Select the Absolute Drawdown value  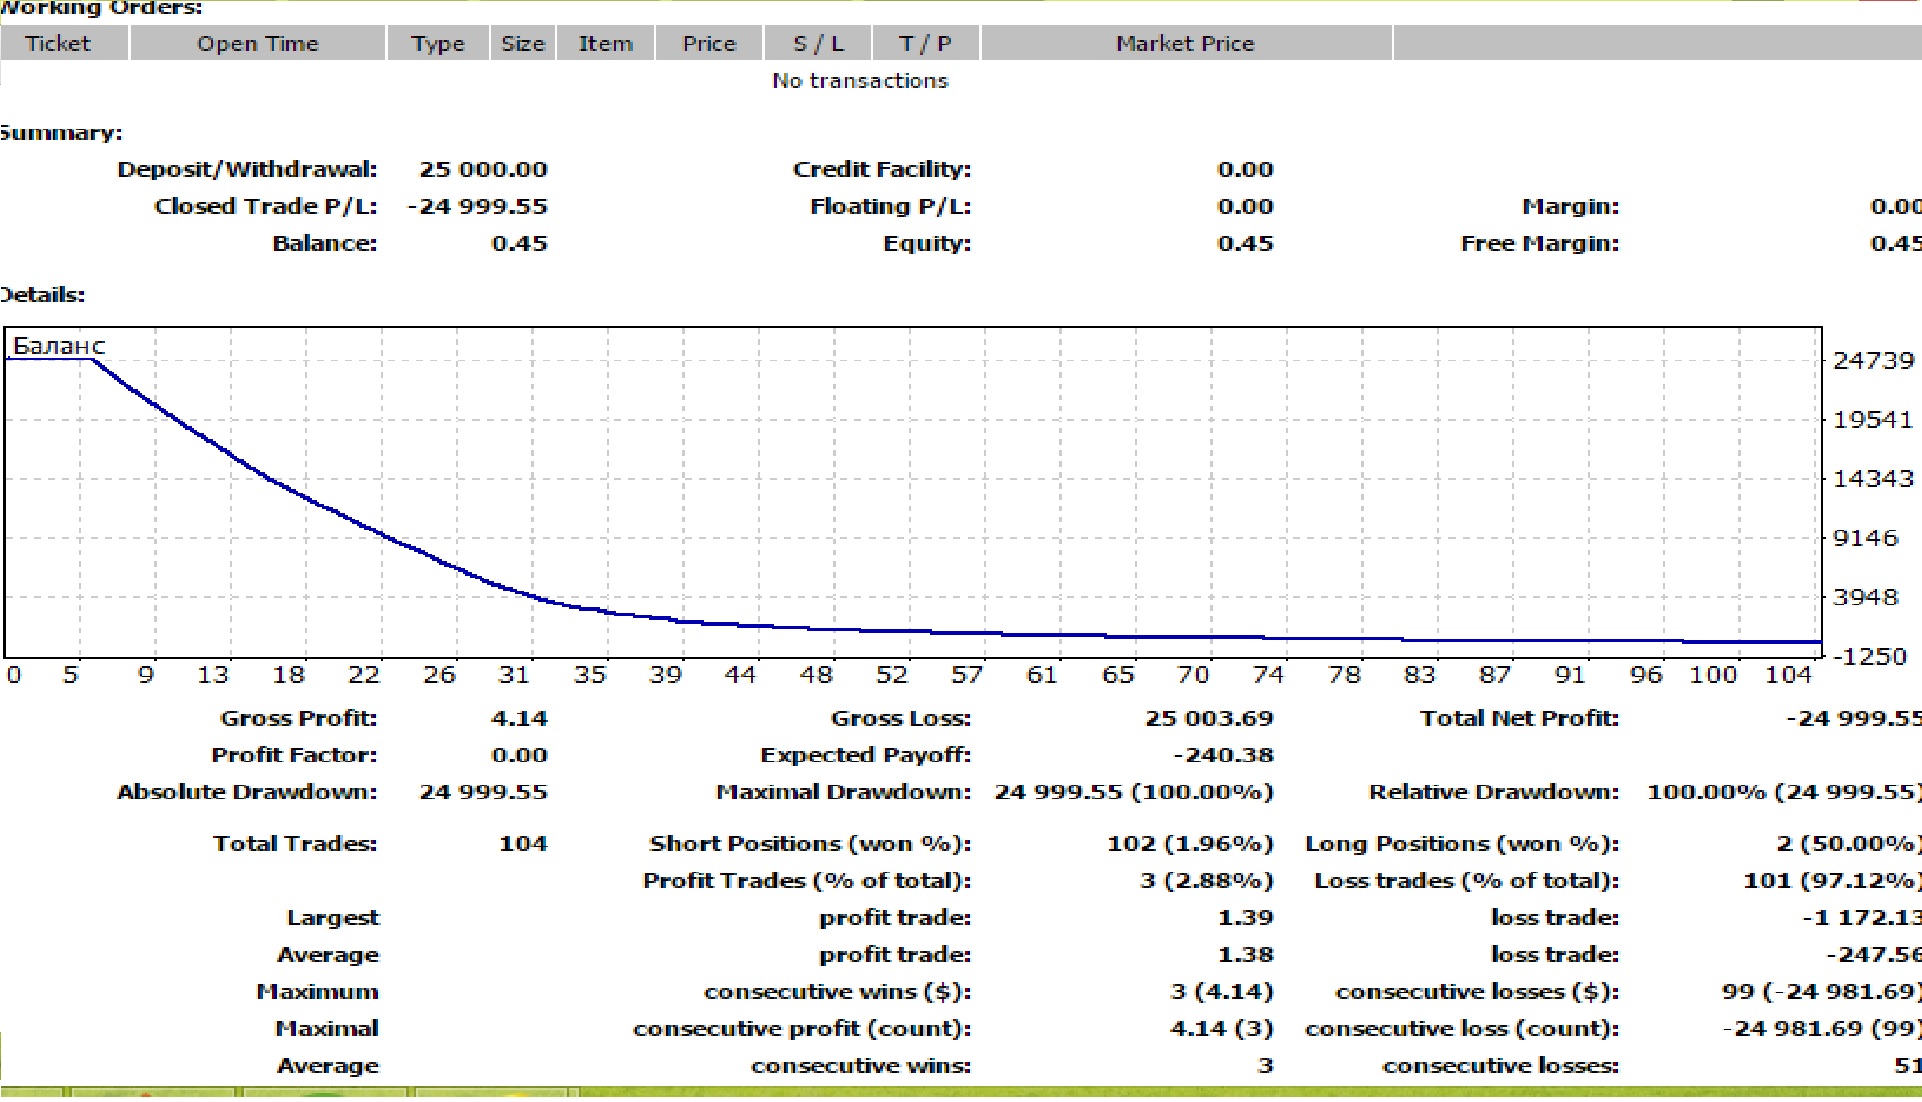coord(483,792)
